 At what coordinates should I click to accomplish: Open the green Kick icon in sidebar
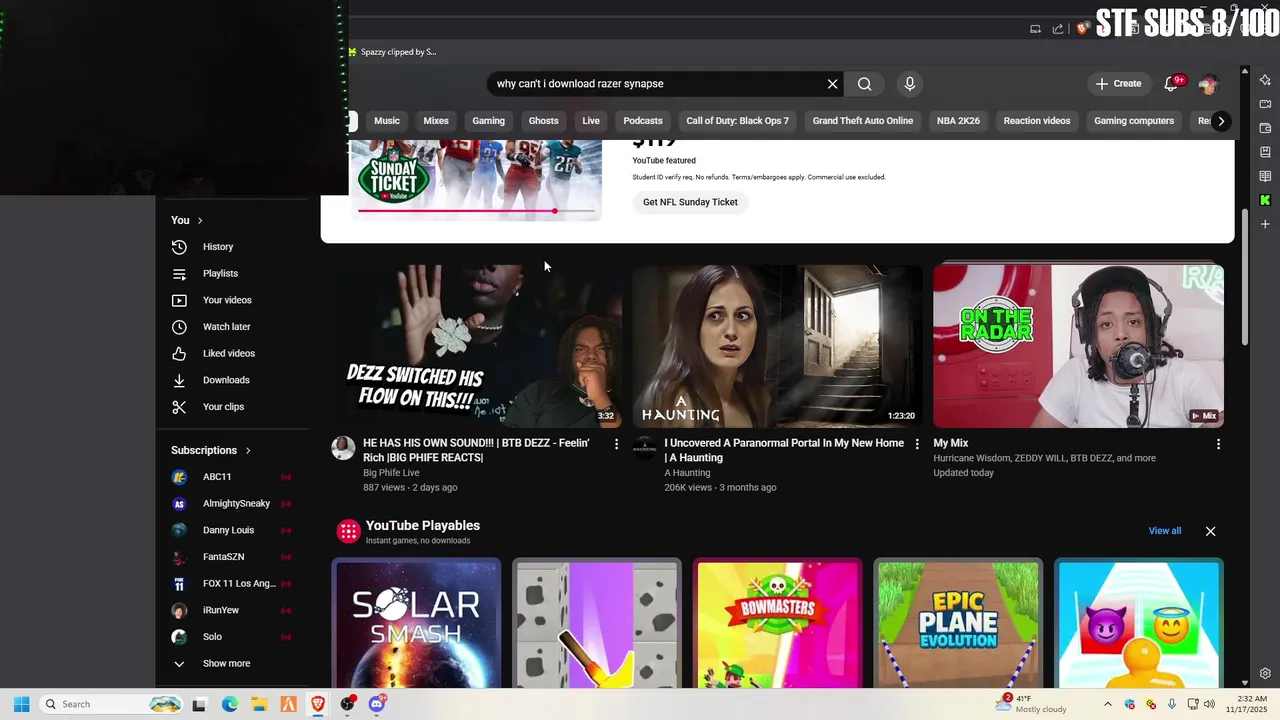tap(1265, 200)
